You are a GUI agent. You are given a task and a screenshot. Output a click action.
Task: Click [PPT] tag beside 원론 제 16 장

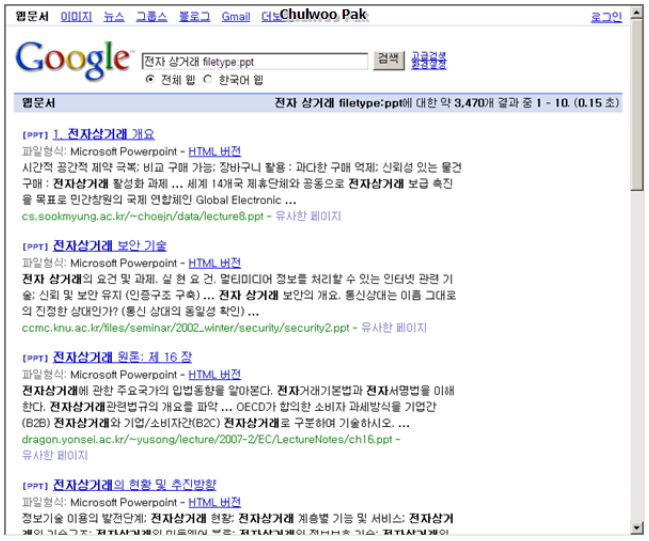(x=35, y=358)
